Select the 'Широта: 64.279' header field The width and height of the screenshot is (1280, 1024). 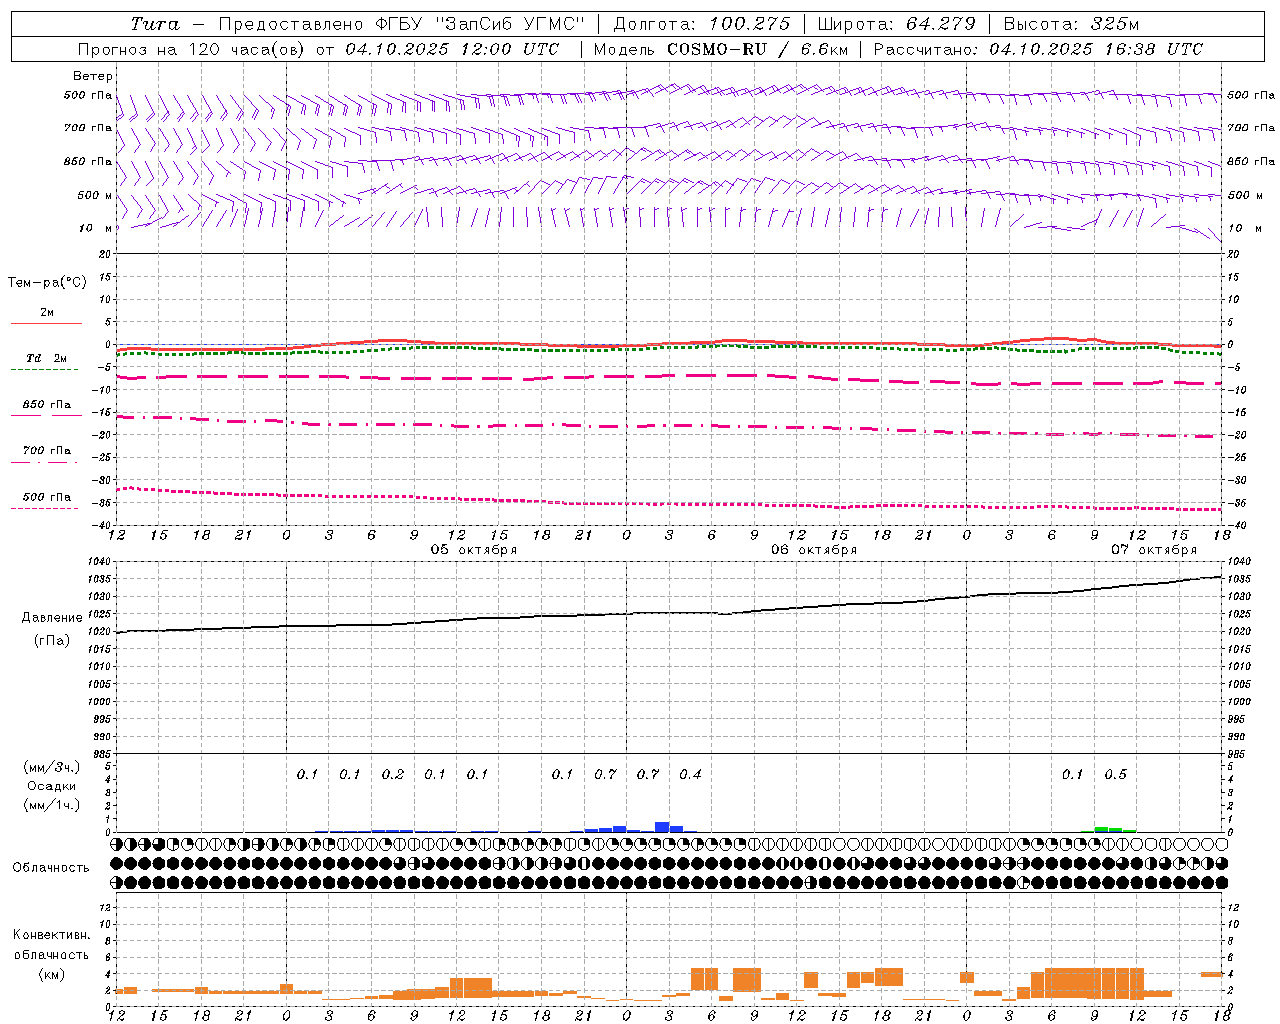[x=896, y=24]
